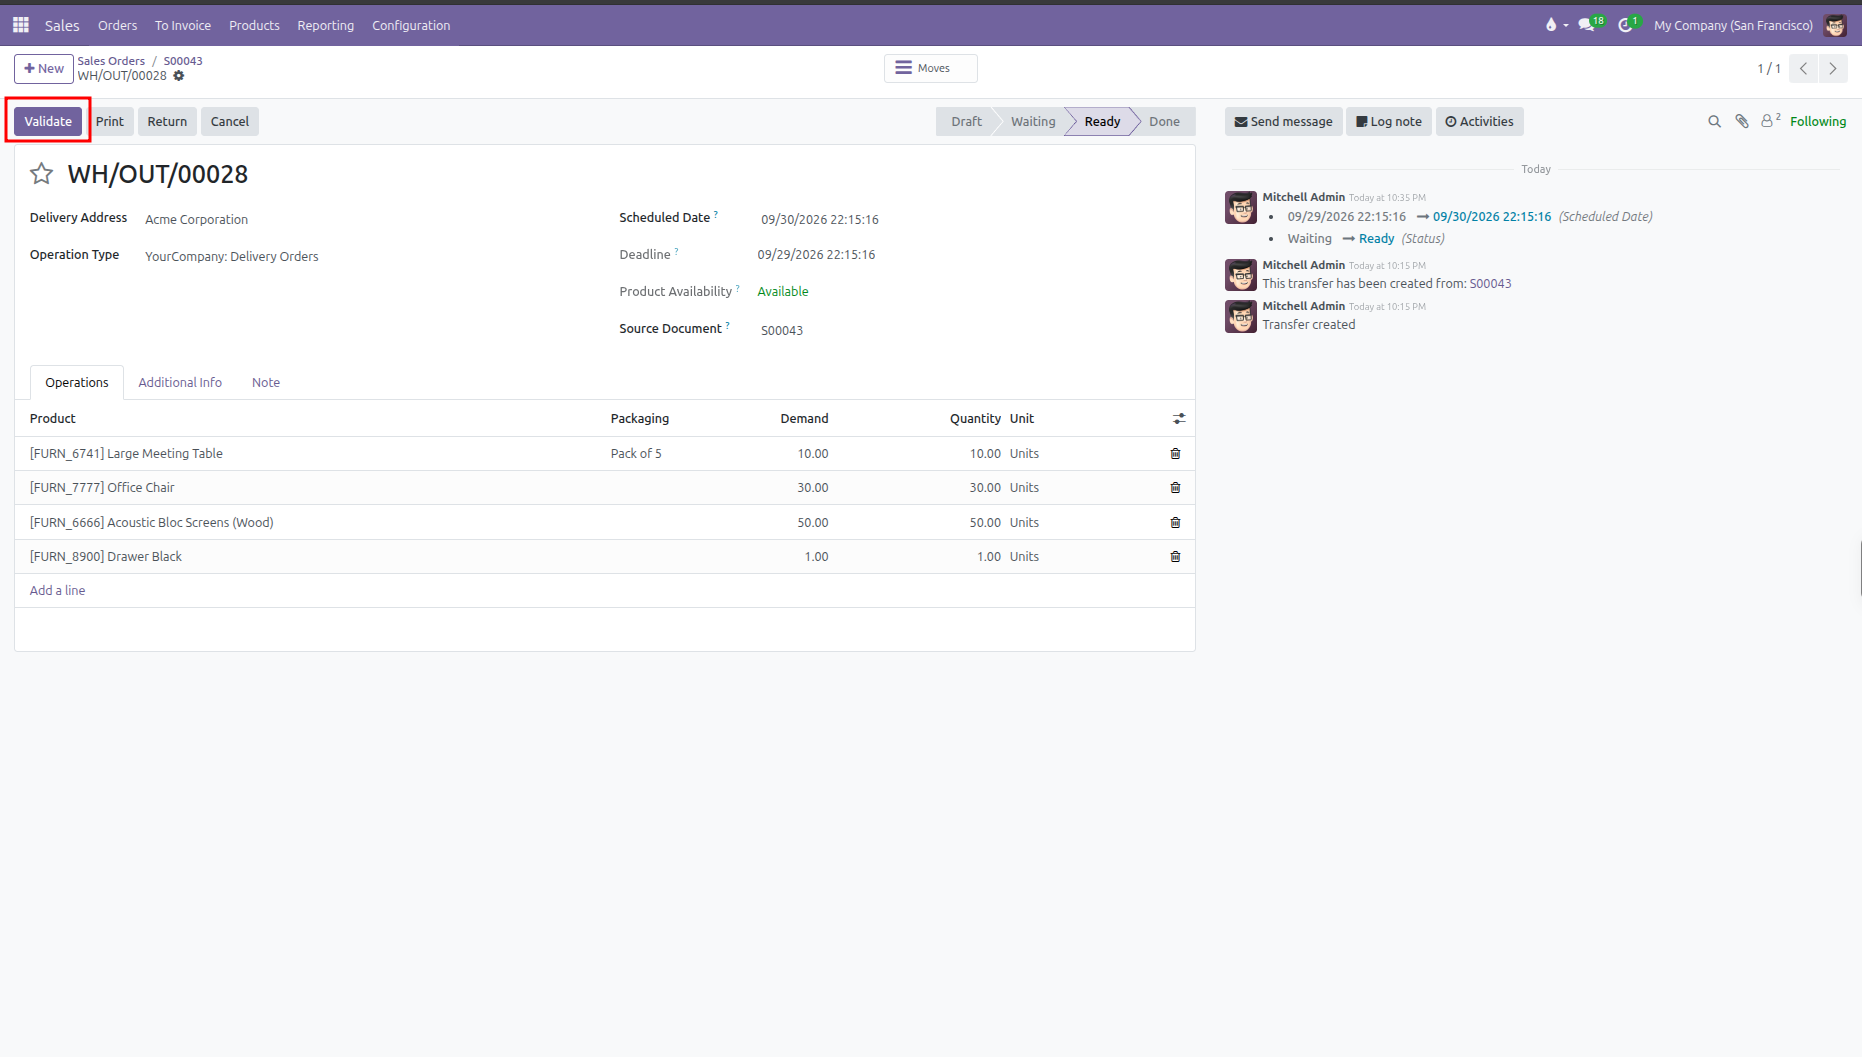Create a New record

pos(44,69)
